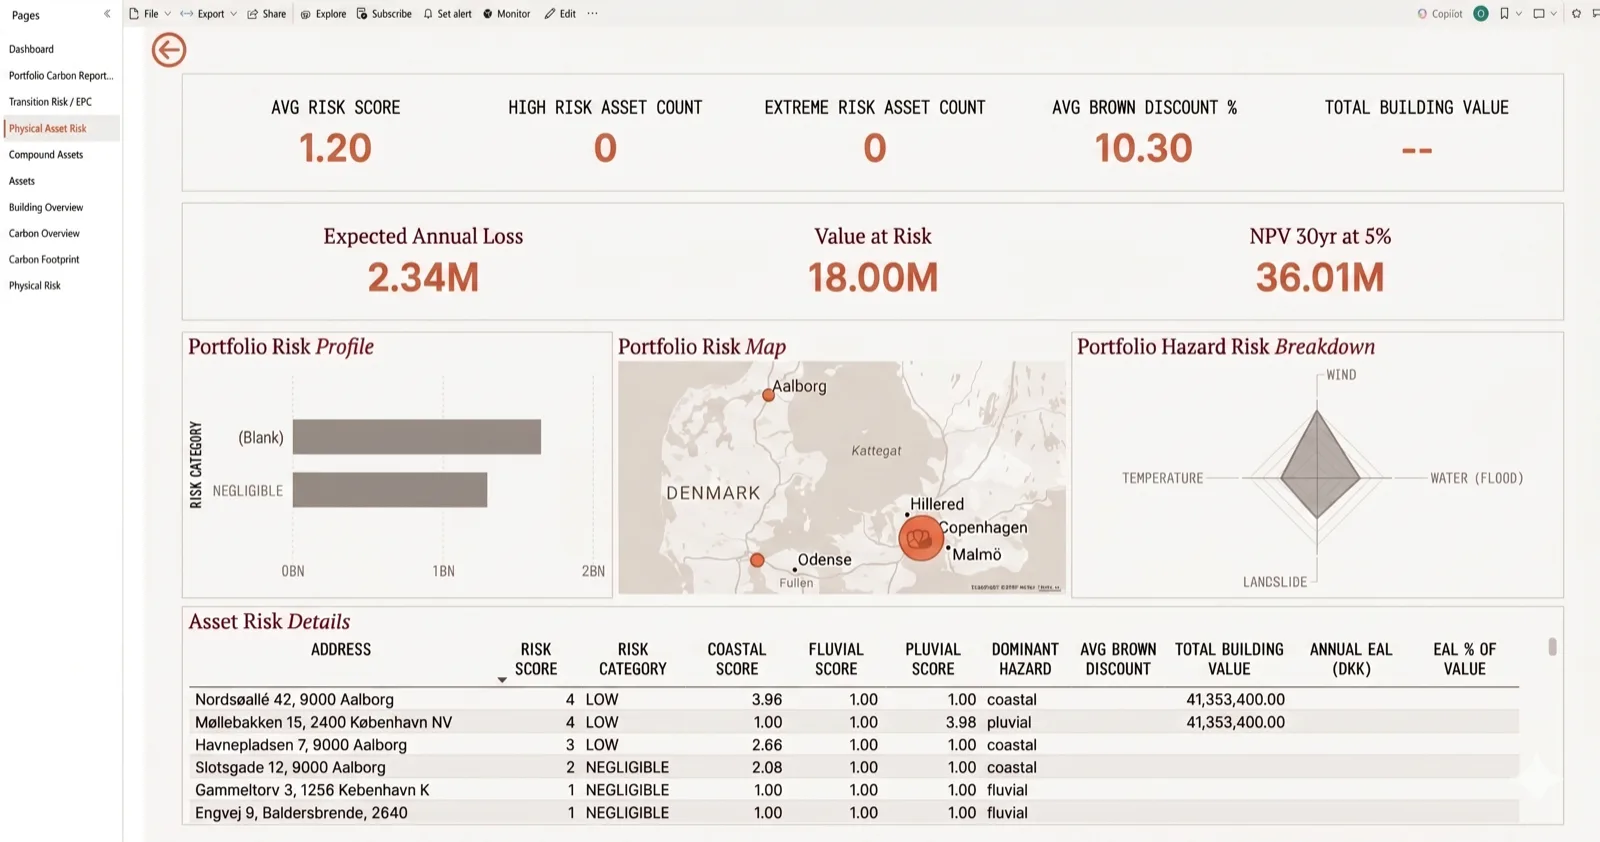Open the Building Overview page
This screenshot has height=842, width=1600.
46,208
